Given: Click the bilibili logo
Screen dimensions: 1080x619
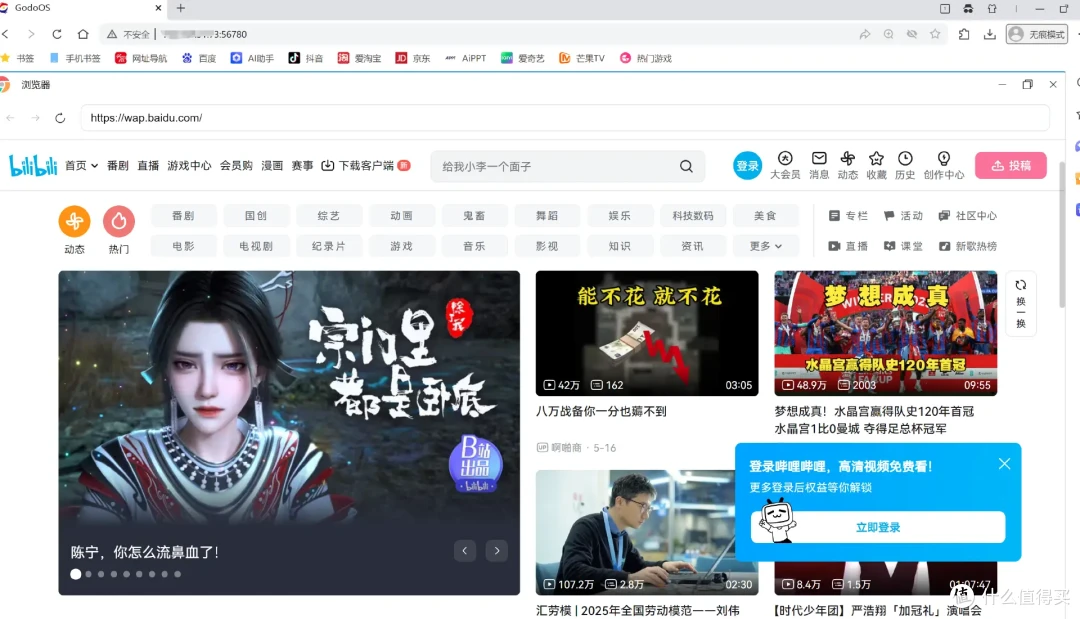Looking at the screenshot, I should pos(33,165).
